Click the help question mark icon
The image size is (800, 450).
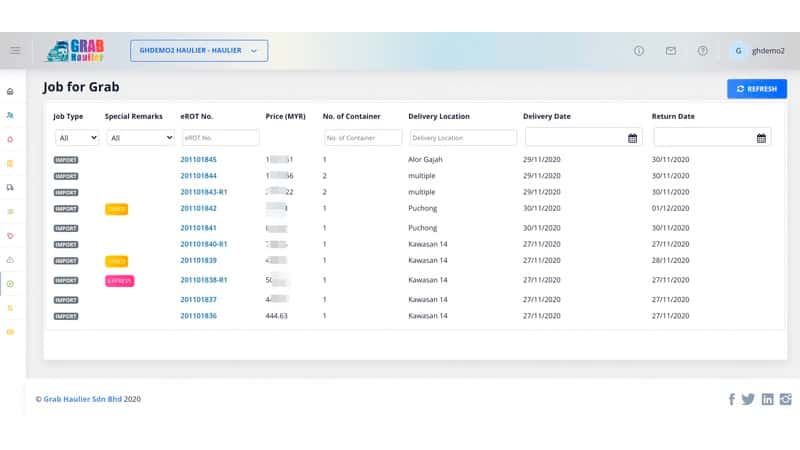(702, 51)
